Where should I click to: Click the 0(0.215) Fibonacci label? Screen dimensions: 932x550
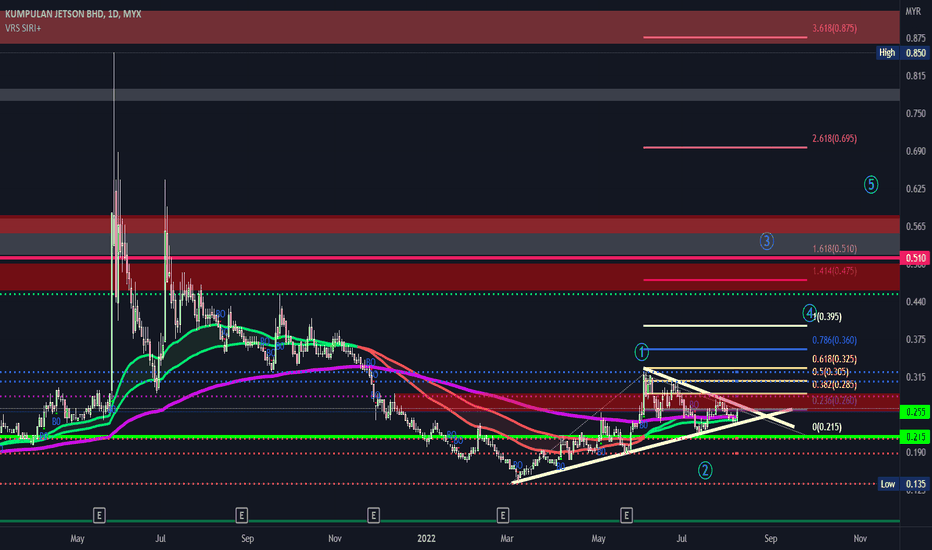pyautogui.click(x=827, y=427)
